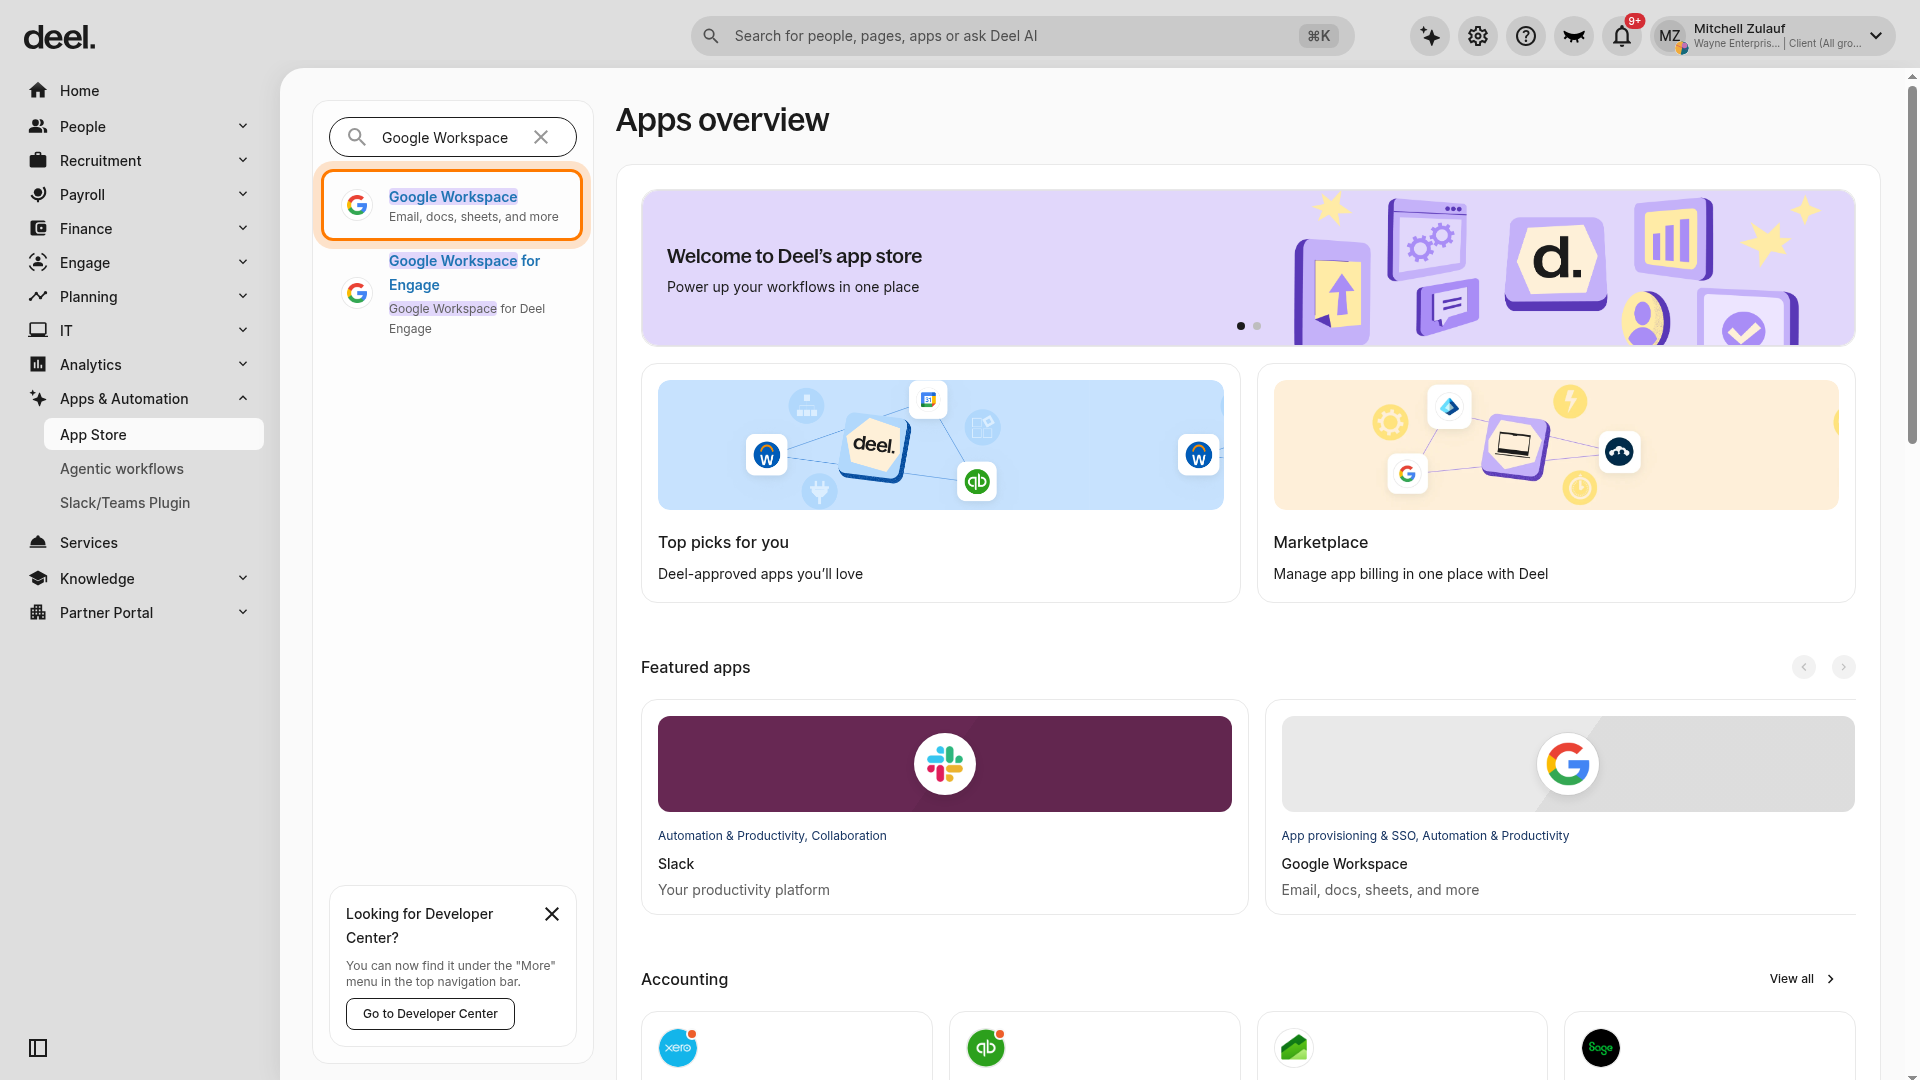This screenshot has width=1920, height=1080.
Task: Open the account switcher dropdown
Action: coord(1876,36)
